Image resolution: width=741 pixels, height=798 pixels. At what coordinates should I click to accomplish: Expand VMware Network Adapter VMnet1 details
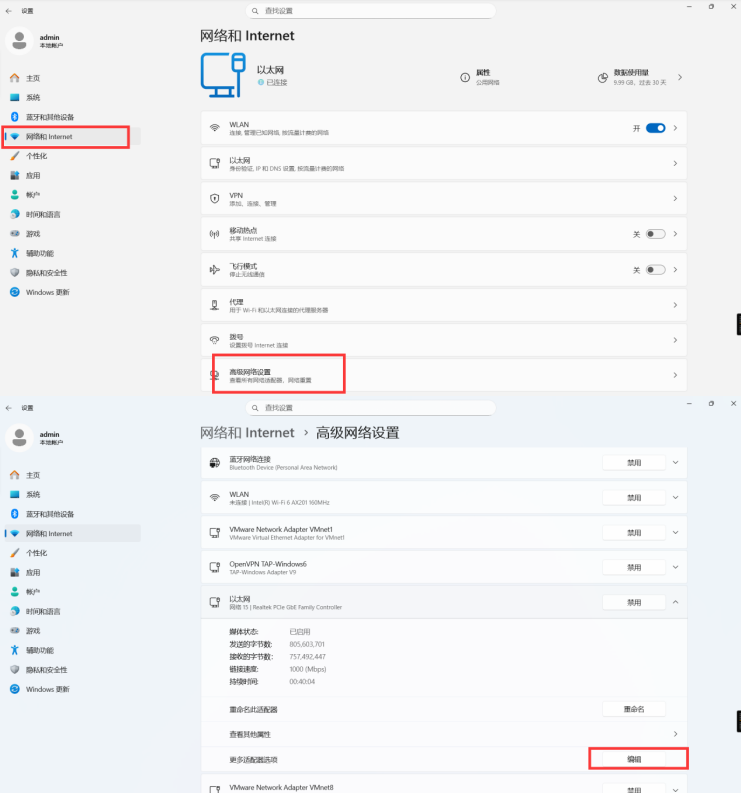pyautogui.click(x=675, y=533)
